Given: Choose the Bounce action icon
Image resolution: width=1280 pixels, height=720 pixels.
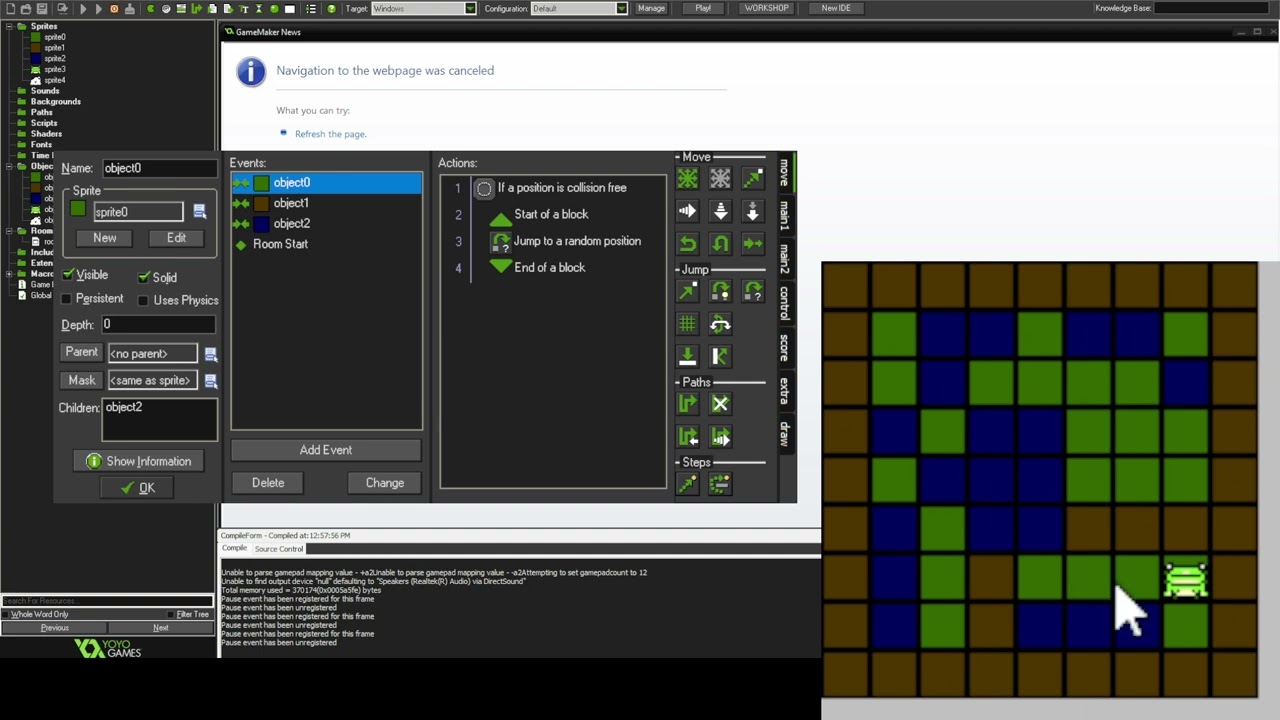Looking at the screenshot, I should coord(720,356).
